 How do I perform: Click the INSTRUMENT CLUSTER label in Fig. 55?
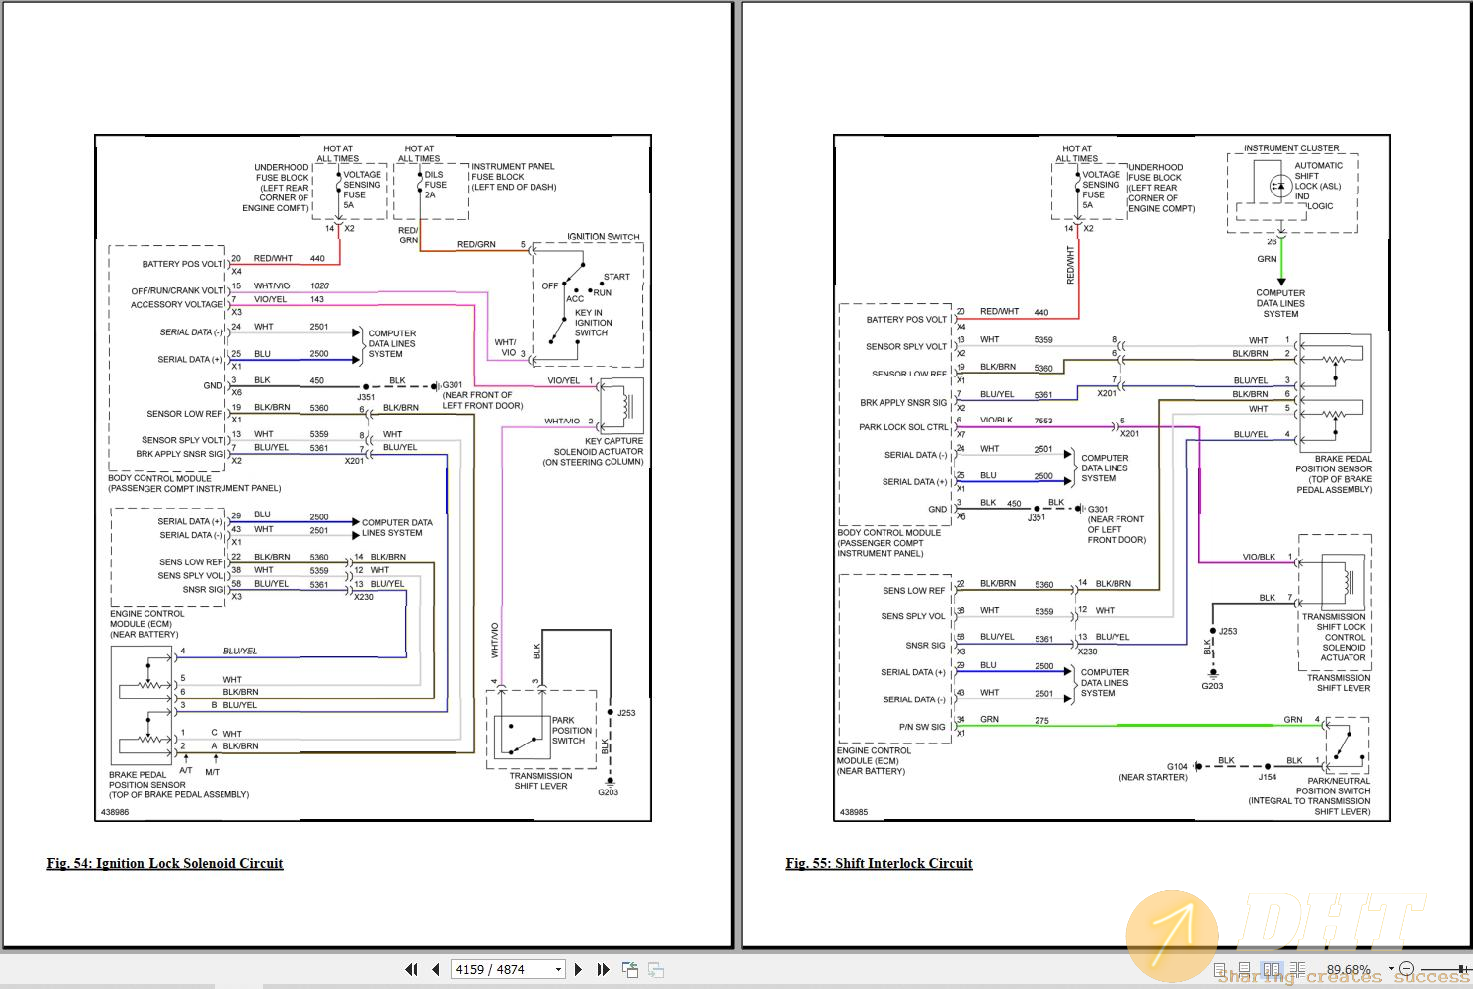(1292, 148)
